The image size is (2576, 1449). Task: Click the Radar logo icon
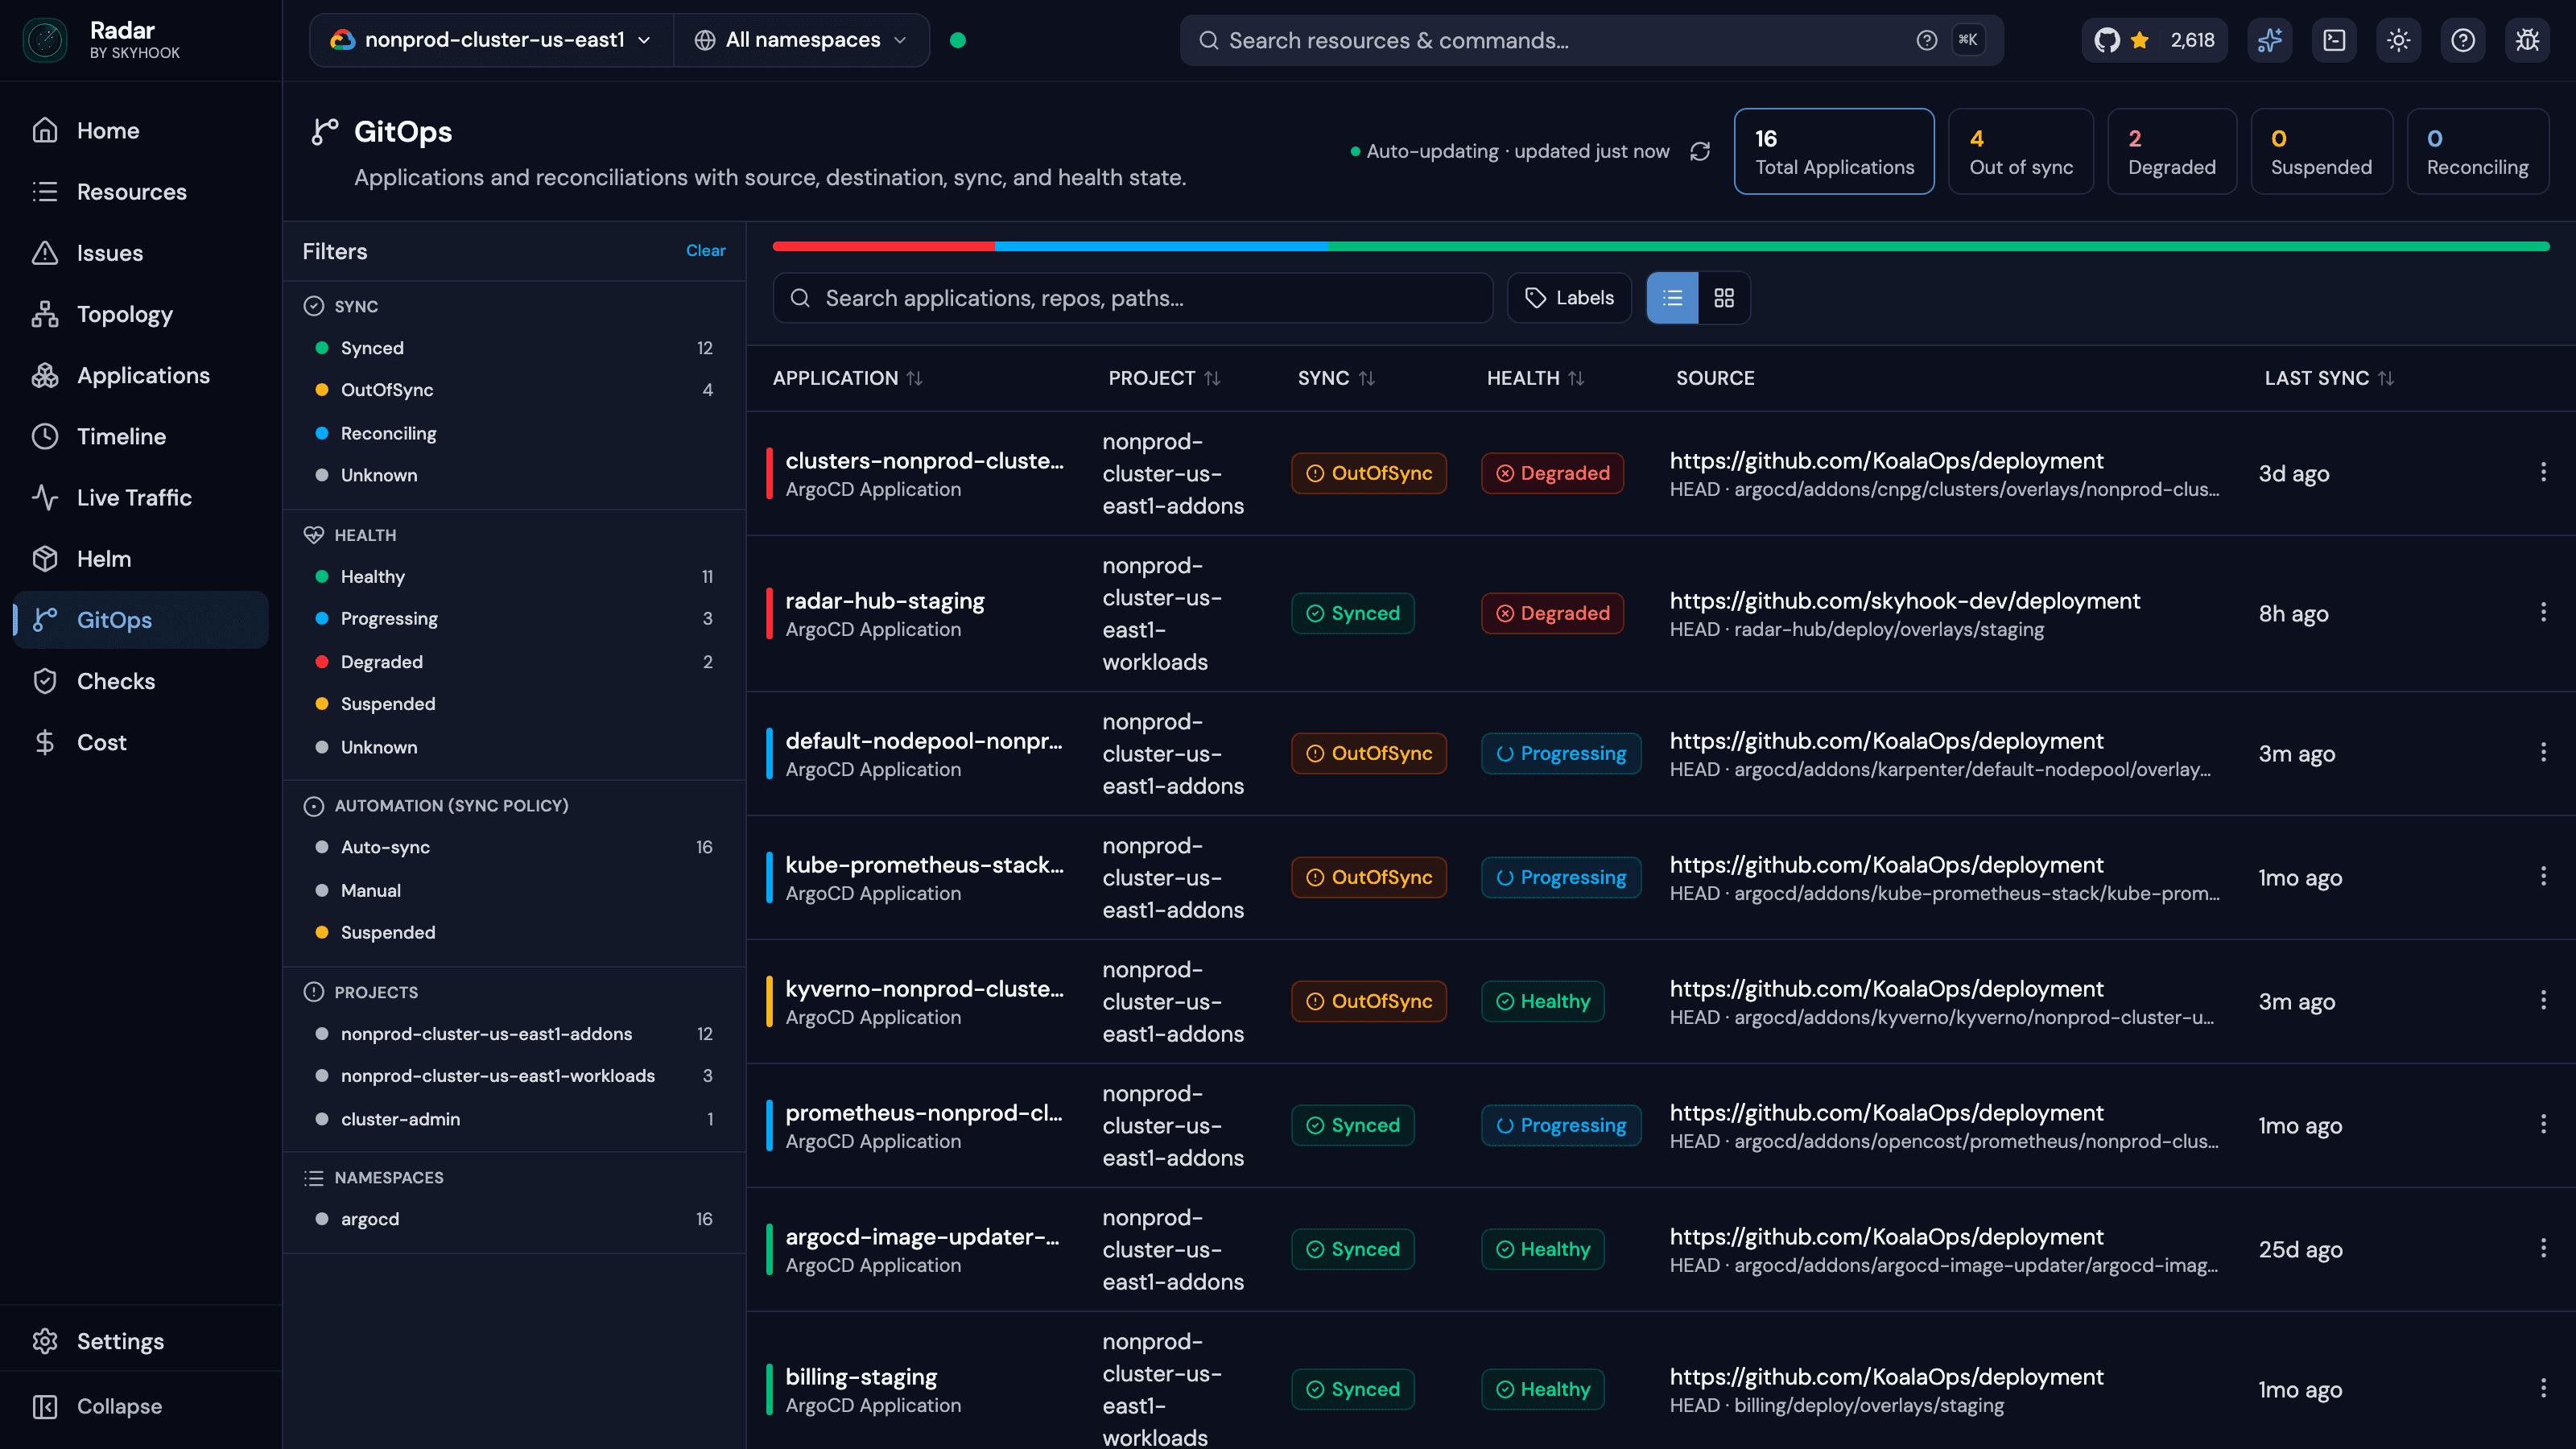pos(45,40)
